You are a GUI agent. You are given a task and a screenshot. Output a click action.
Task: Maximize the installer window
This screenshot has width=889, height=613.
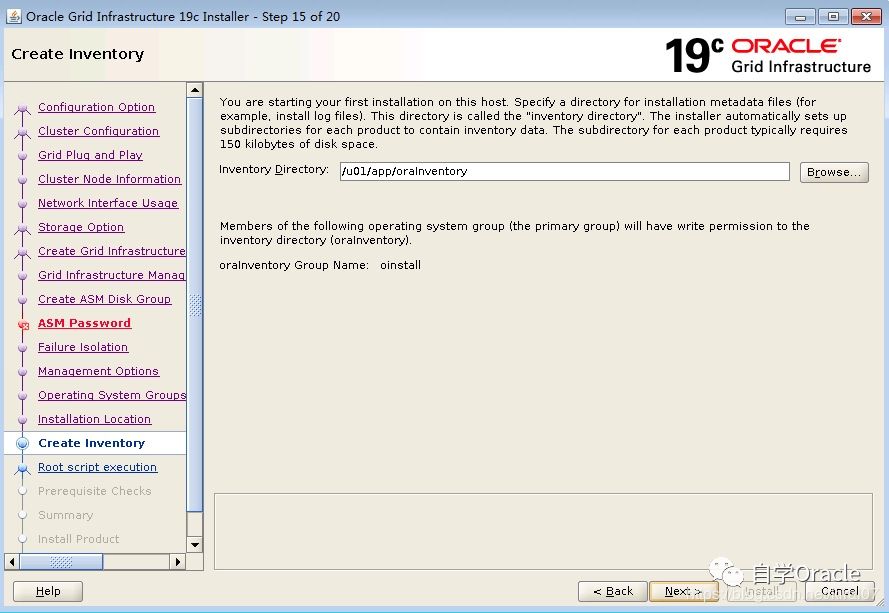(833, 16)
